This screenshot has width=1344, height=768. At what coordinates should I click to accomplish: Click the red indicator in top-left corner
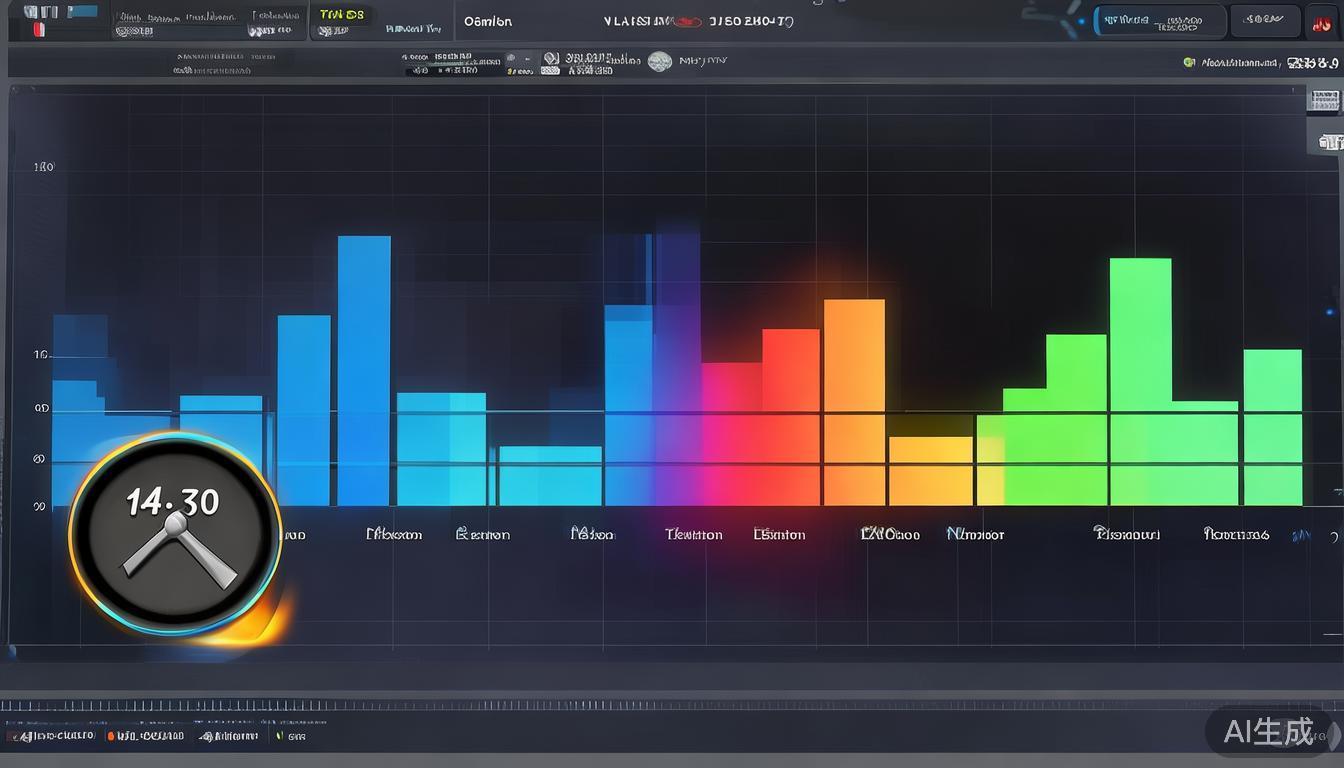pyautogui.click(x=39, y=30)
